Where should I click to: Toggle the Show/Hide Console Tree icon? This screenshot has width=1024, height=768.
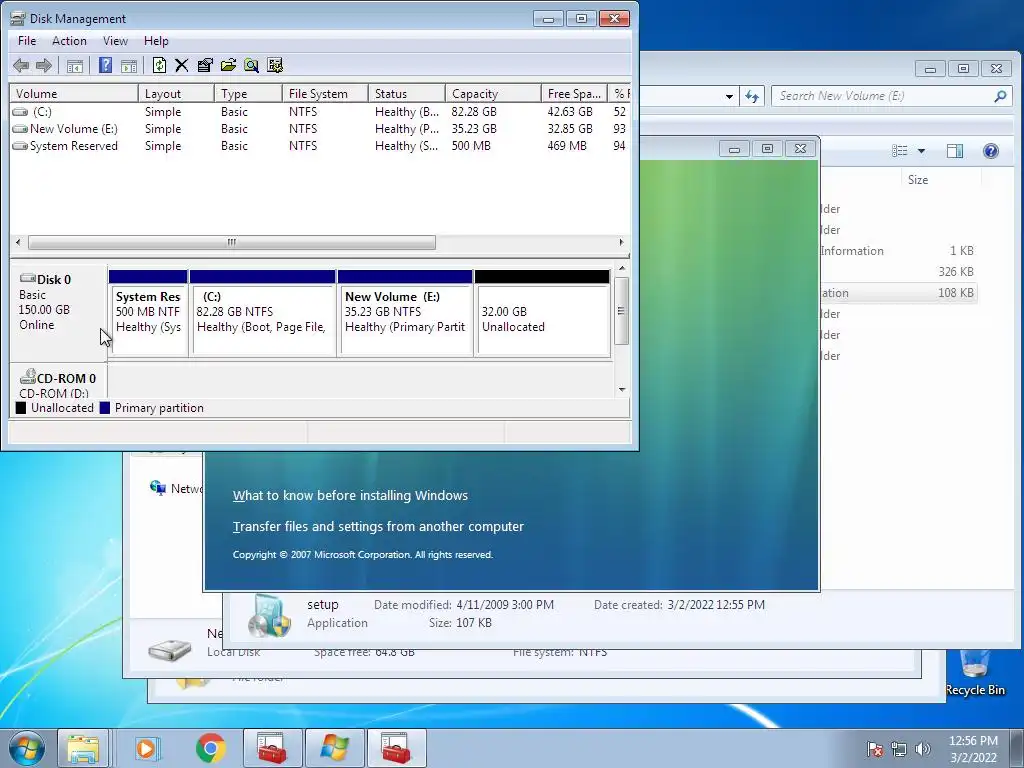[x=75, y=65]
